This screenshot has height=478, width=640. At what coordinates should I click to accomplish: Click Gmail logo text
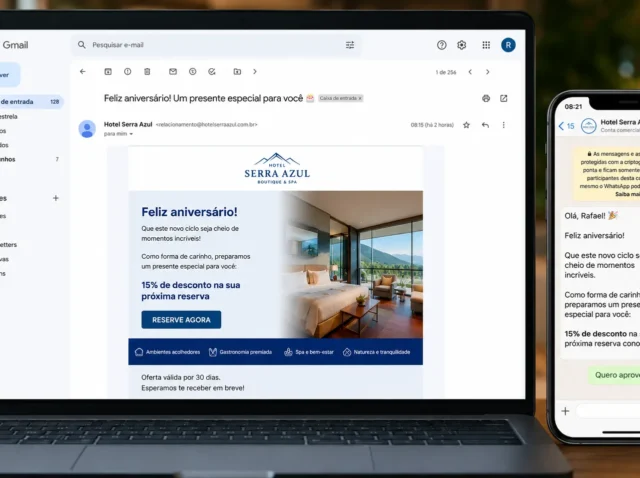15,45
